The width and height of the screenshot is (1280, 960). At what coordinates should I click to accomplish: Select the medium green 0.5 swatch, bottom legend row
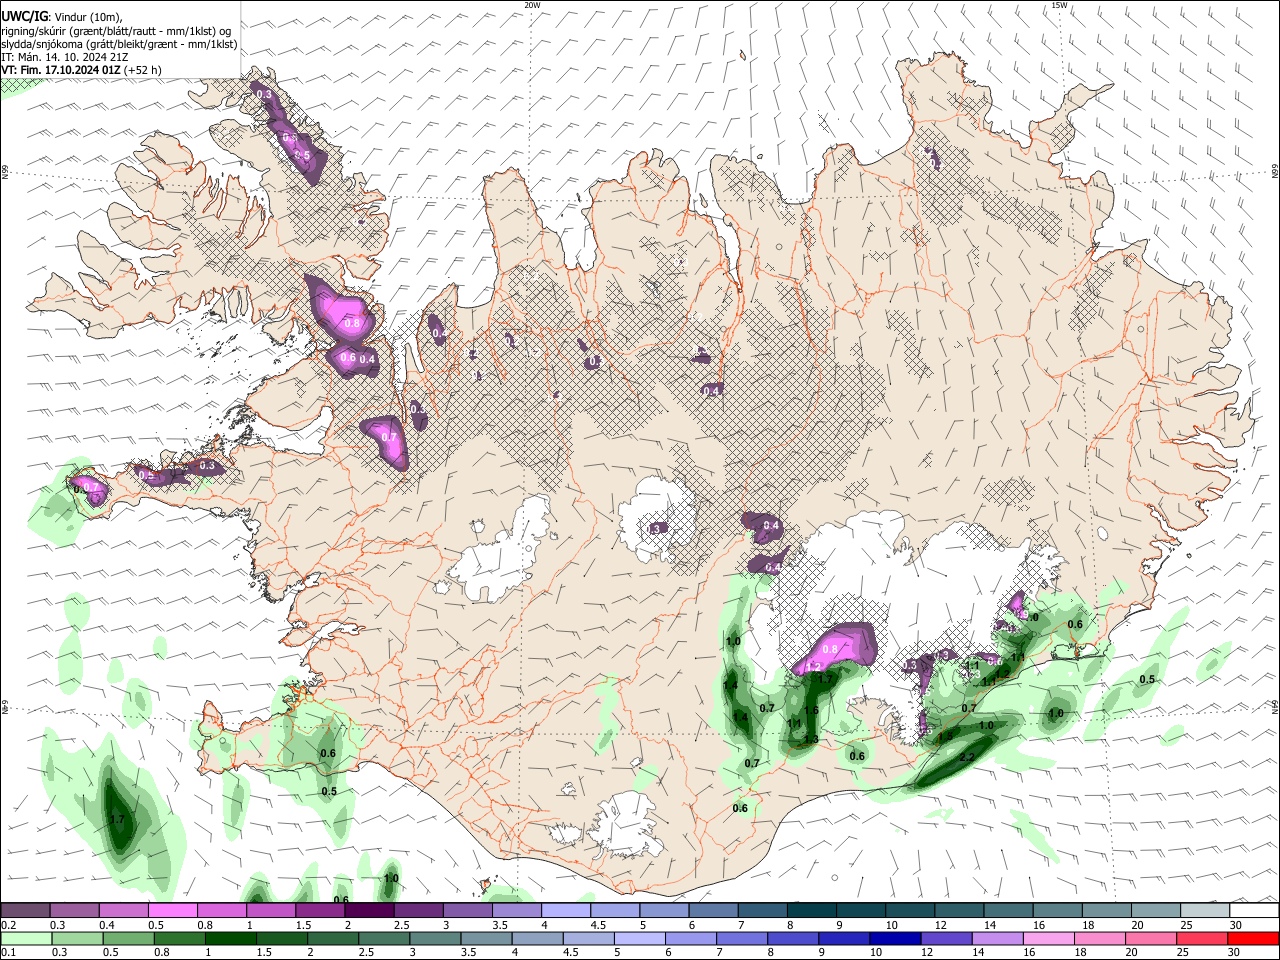128,938
